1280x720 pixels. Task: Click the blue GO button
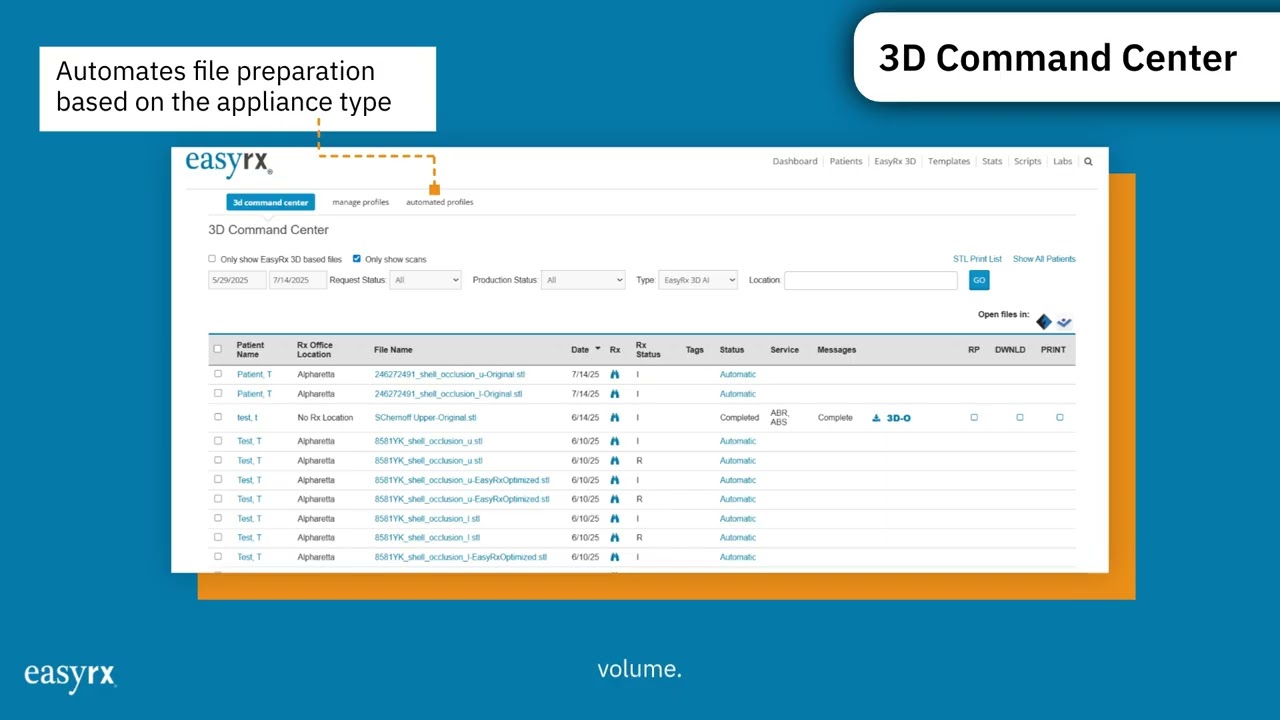click(x=979, y=280)
